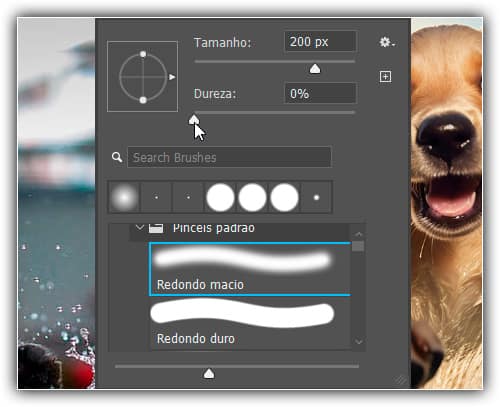Collapse the Pincéis padrão group
Screen dimensions: 500x407
pos(140,228)
